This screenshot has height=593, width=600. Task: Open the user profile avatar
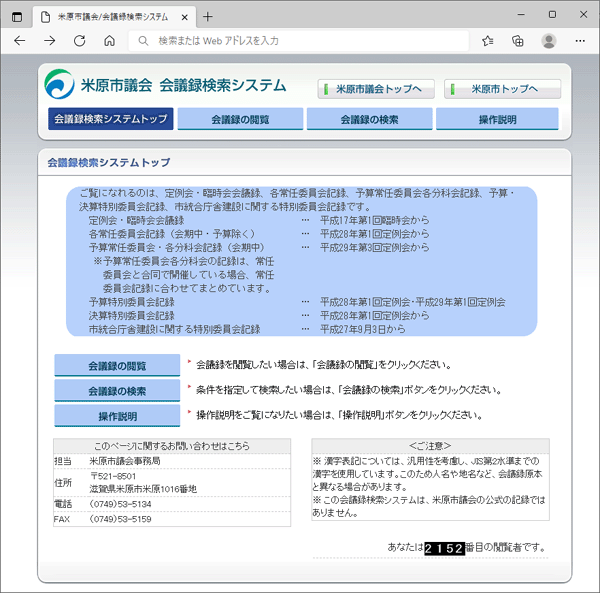pyautogui.click(x=549, y=41)
